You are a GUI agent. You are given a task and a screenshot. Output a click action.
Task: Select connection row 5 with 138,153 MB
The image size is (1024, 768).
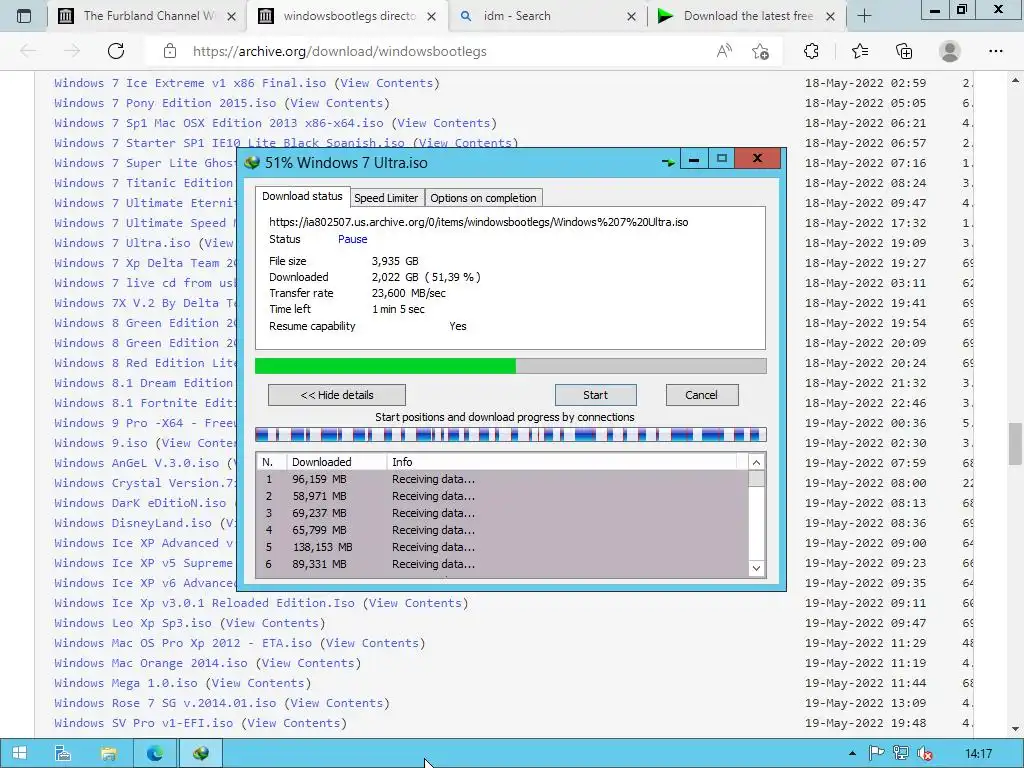click(x=503, y=547)
